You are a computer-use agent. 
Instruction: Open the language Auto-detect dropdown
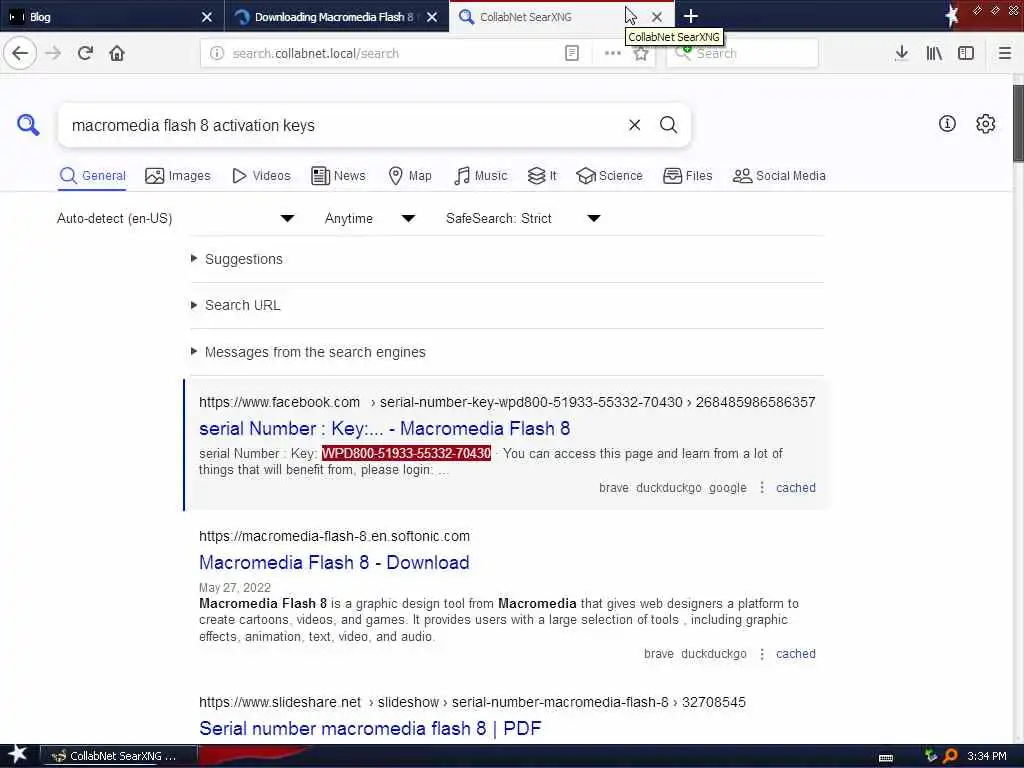pyautogui.click(x=176, y=218)
